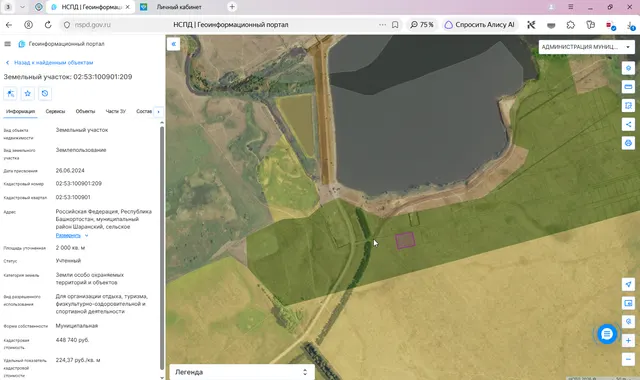Switch to the Части ЗУ tab
Screen dimensions: 640x380
pos(116,111)
